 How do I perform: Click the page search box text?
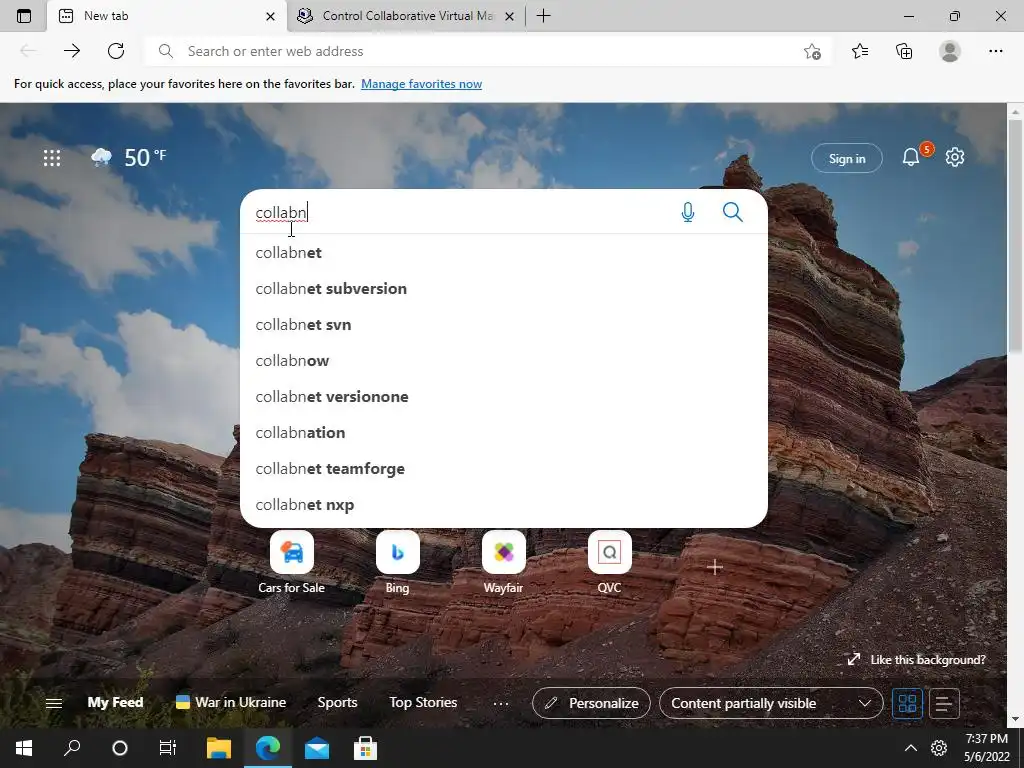click(281, 213)
